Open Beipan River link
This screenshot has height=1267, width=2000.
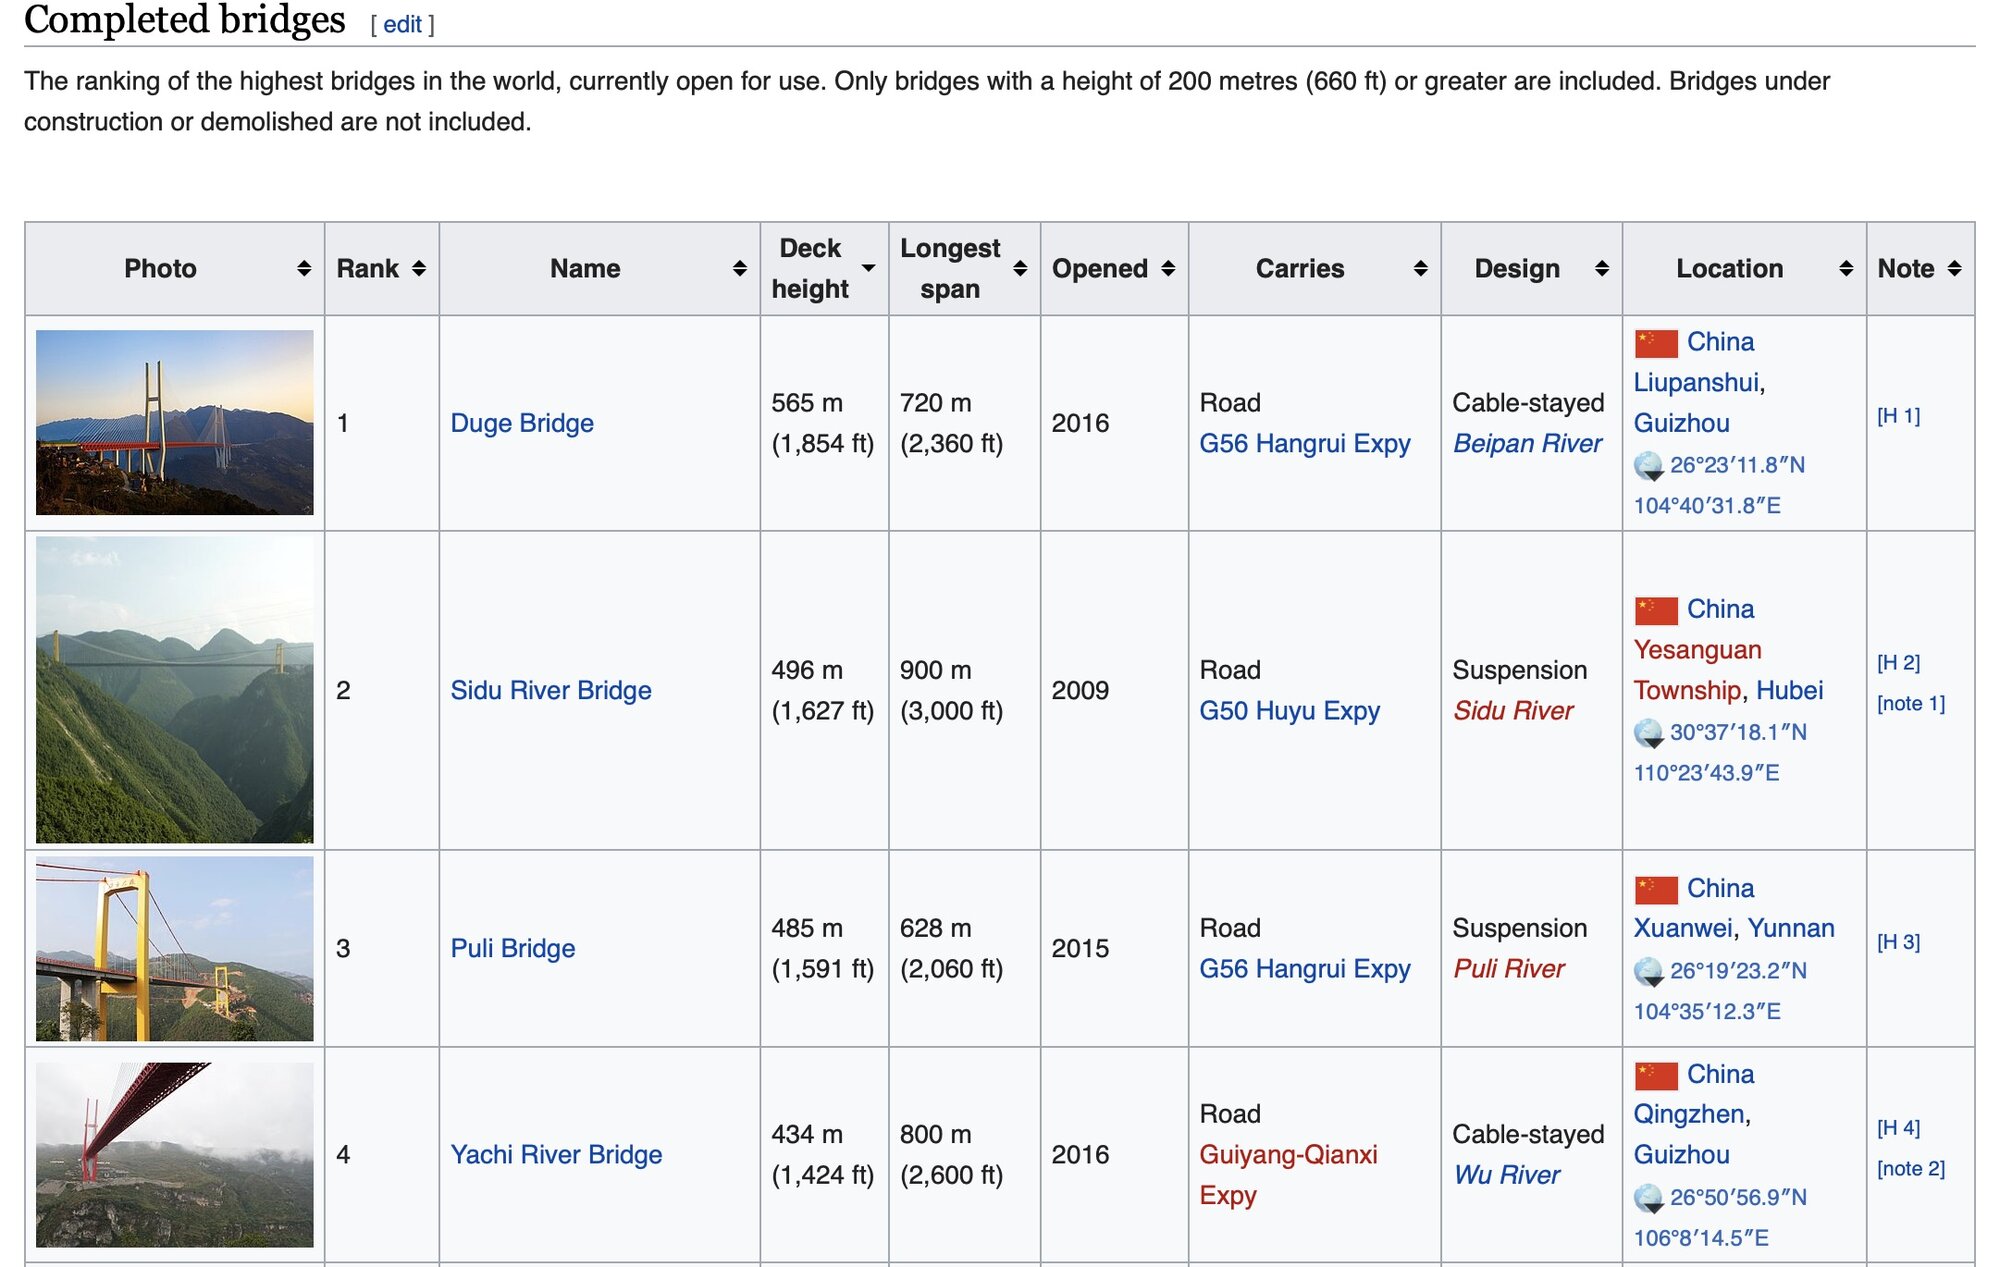(1527, 443)
